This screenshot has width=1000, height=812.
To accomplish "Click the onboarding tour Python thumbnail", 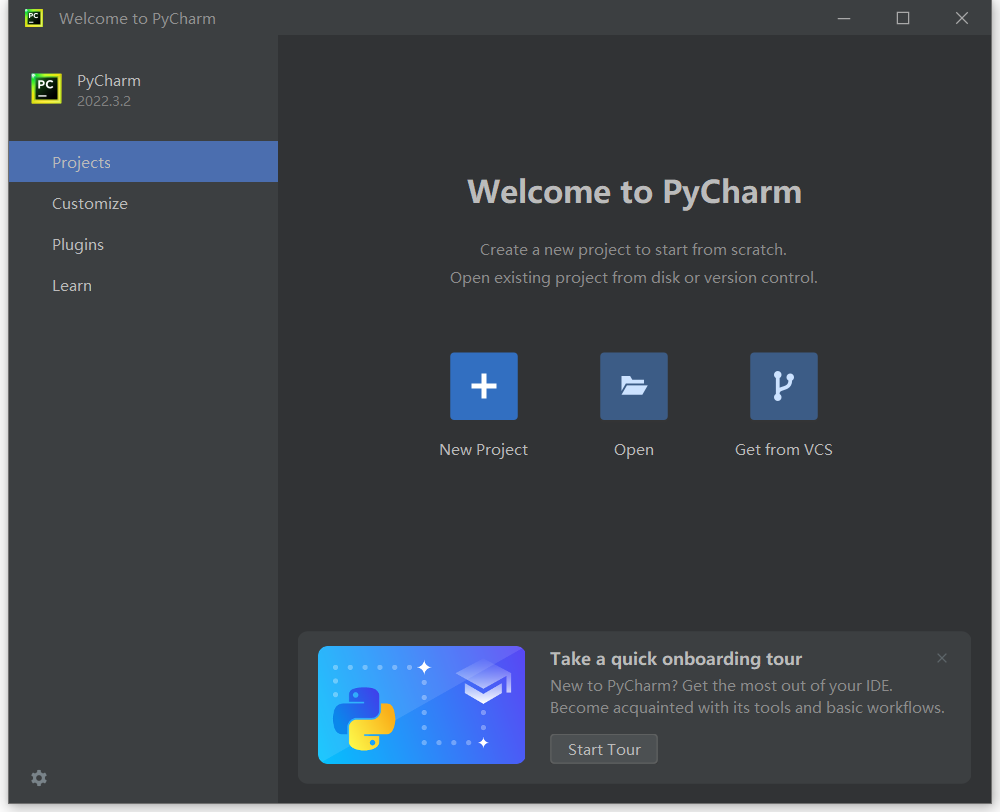I will [422, 705].
